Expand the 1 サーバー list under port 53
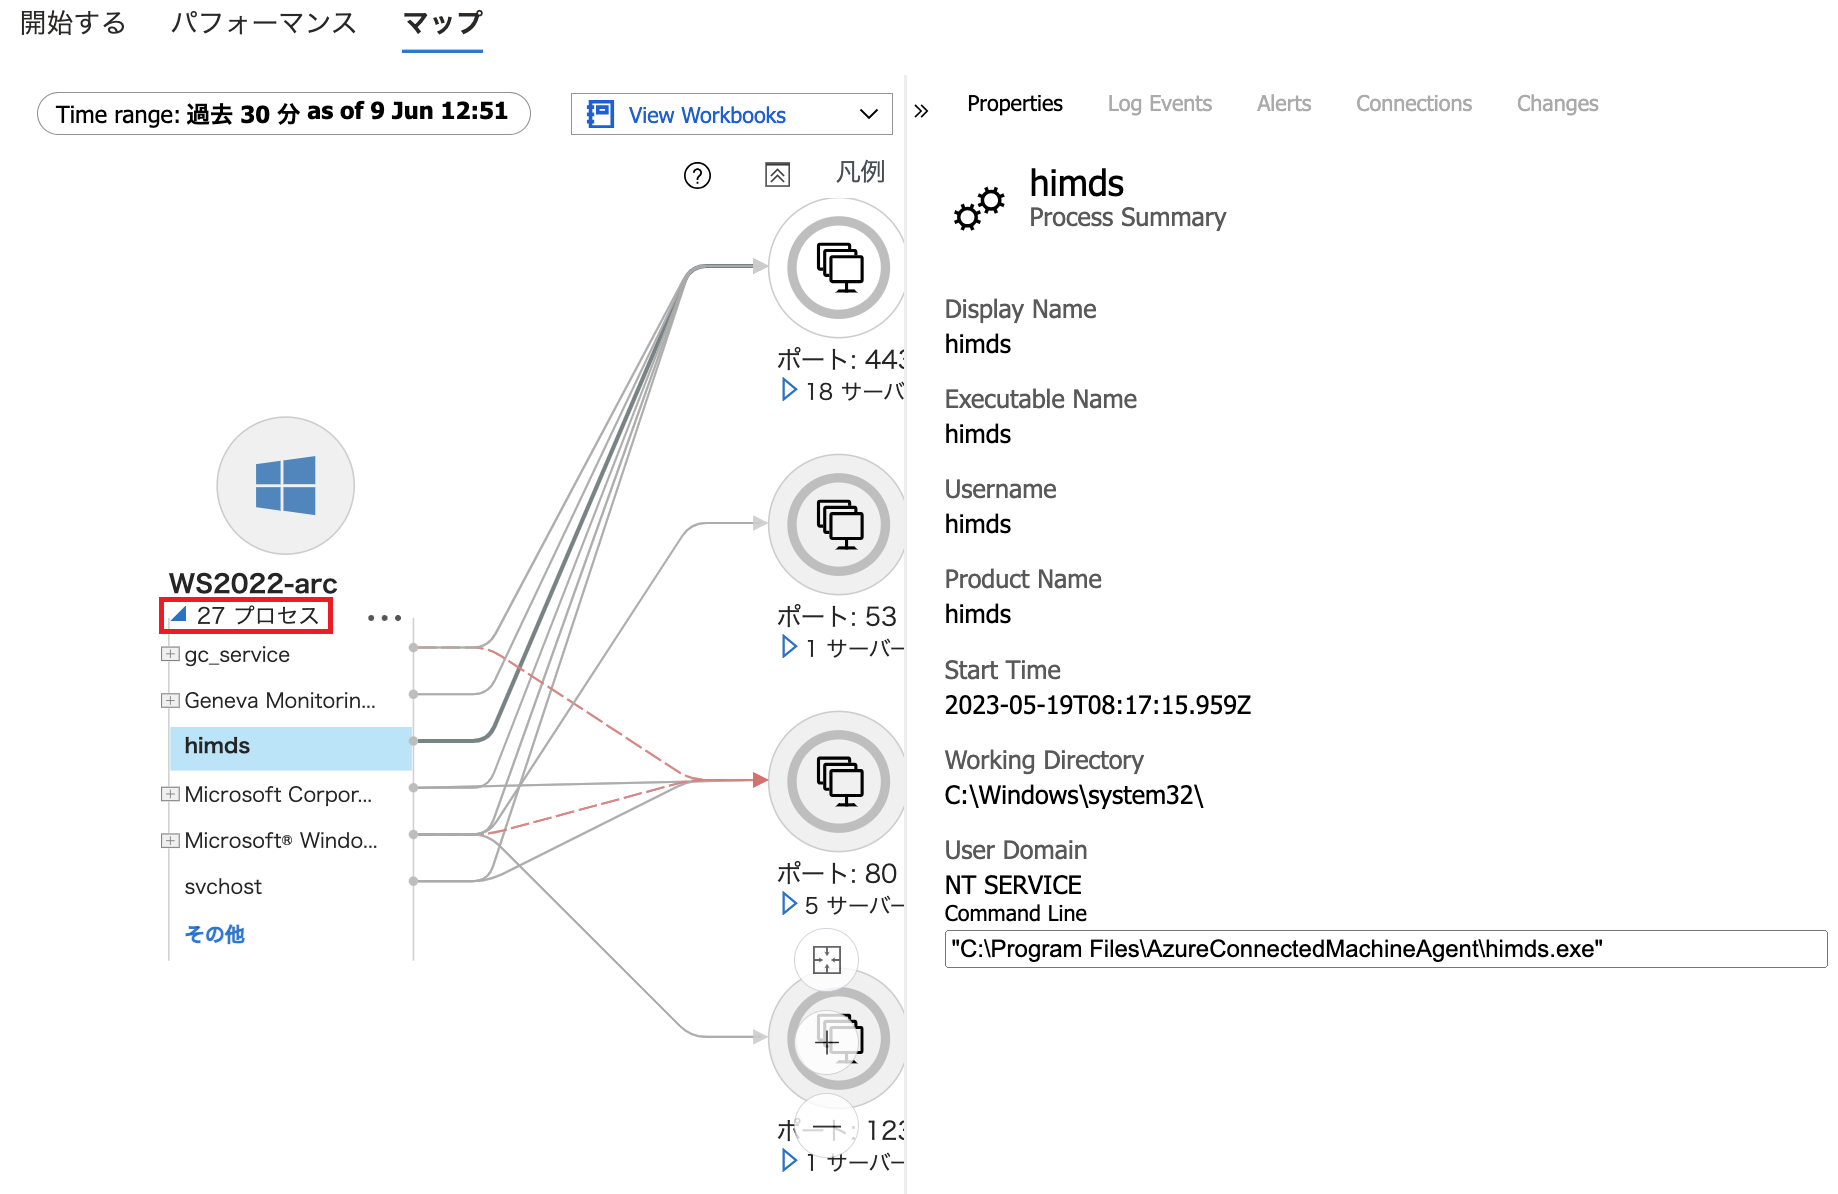Viewport: 1838px width, 1194px height. pos(789,647)
